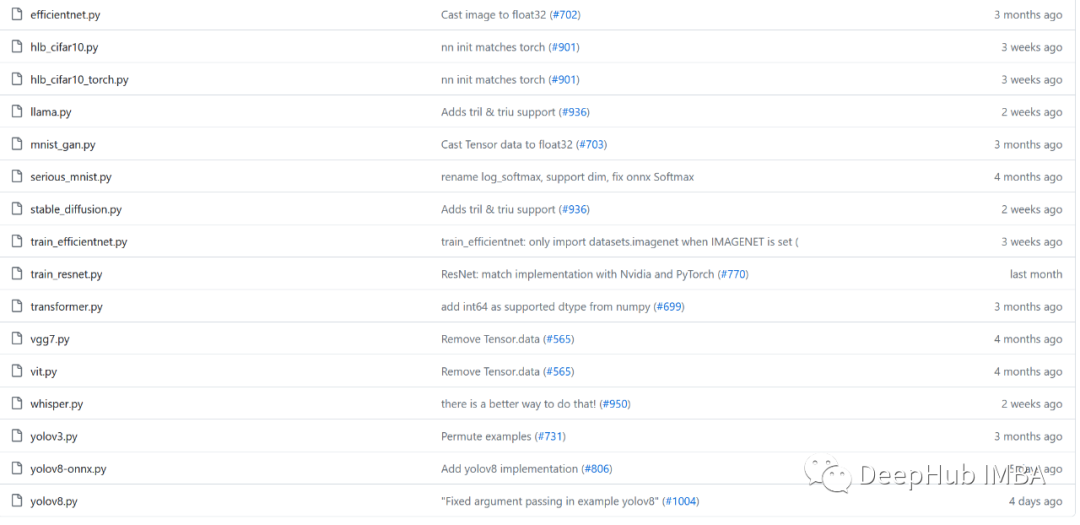Open the hlb_cifar10.py file
The width and height of the screenshot is (1080, 525).
[64, 47]
